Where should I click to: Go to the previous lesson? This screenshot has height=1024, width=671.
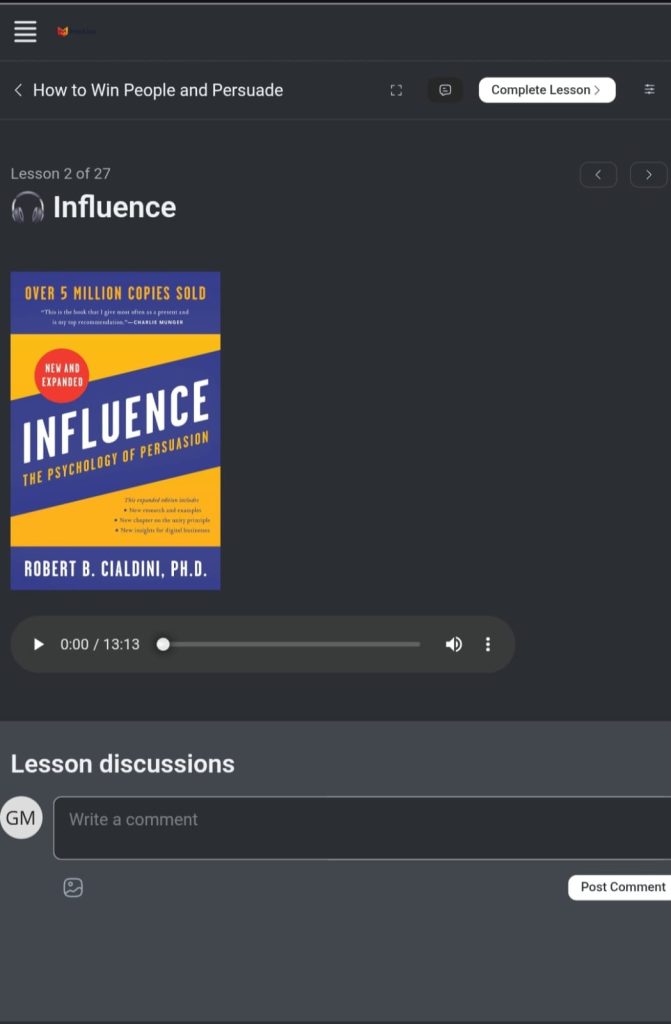598,175
